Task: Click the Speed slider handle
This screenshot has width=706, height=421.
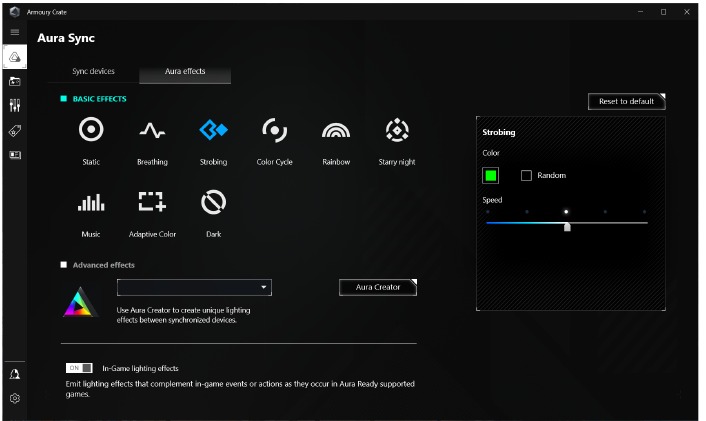Action: point(567,227)
